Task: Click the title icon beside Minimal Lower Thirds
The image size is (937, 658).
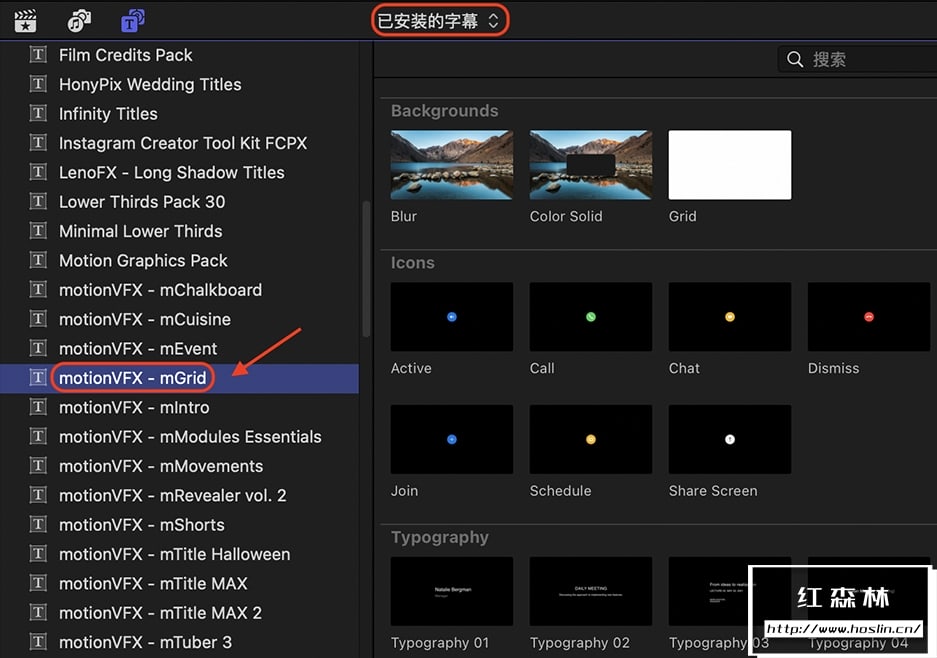Action: 38,231
